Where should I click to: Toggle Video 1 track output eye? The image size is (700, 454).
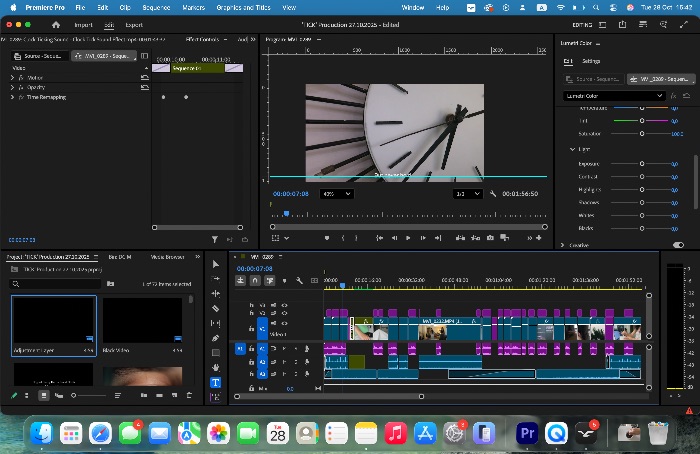pos(284,323)
